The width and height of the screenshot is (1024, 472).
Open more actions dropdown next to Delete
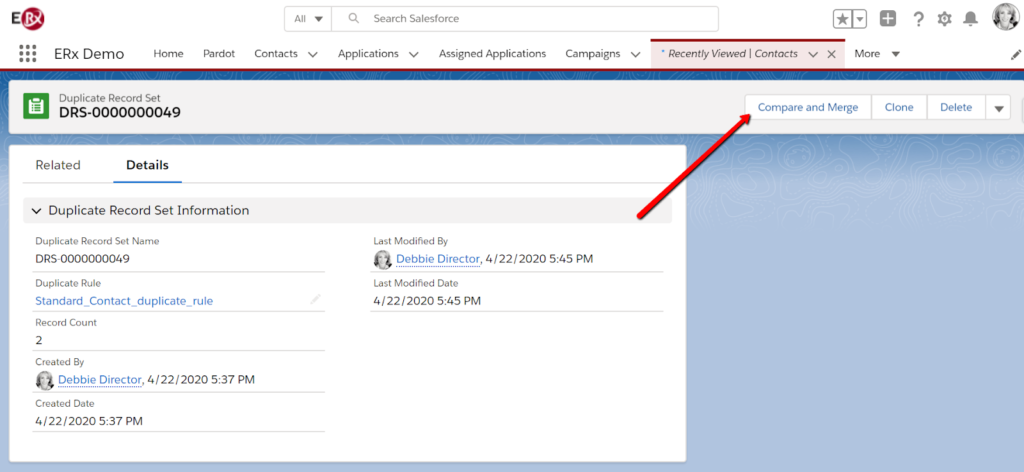tap(998, 108)
